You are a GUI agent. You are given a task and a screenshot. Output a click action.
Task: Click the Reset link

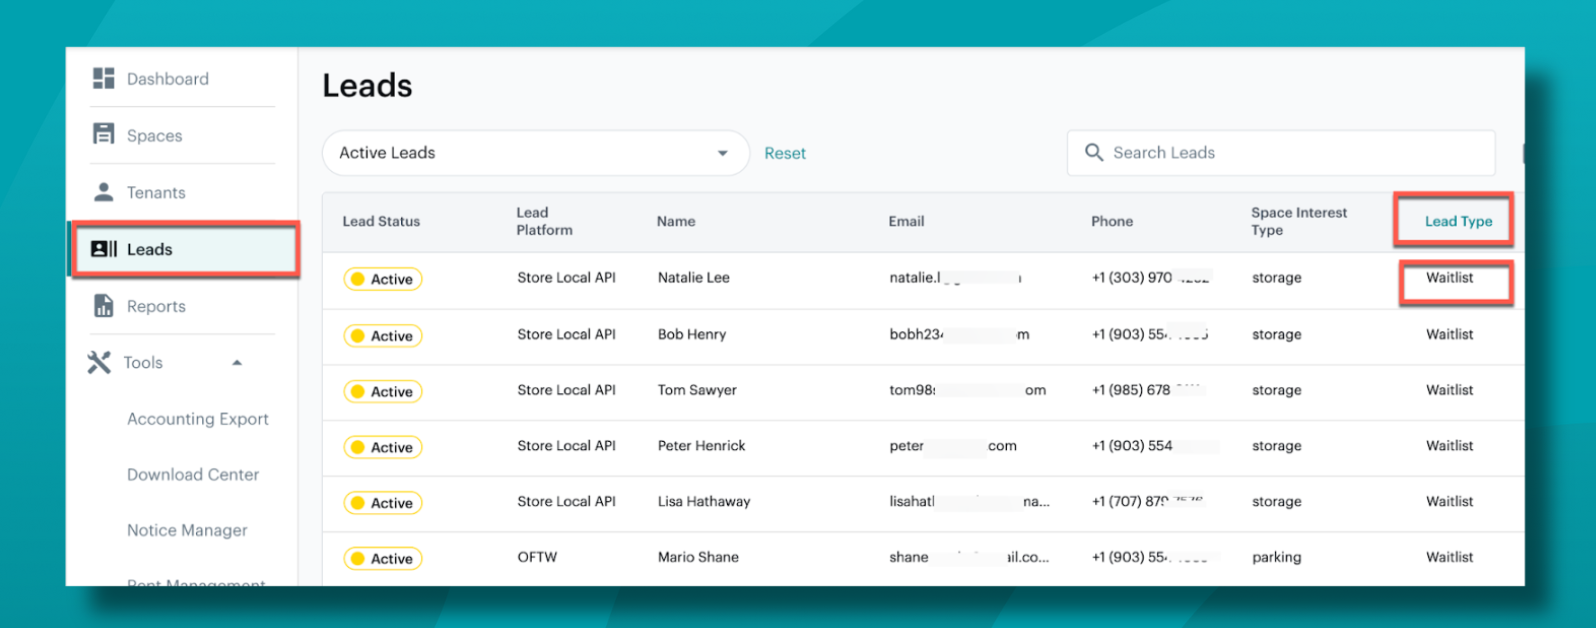click(x=785, y=154)
